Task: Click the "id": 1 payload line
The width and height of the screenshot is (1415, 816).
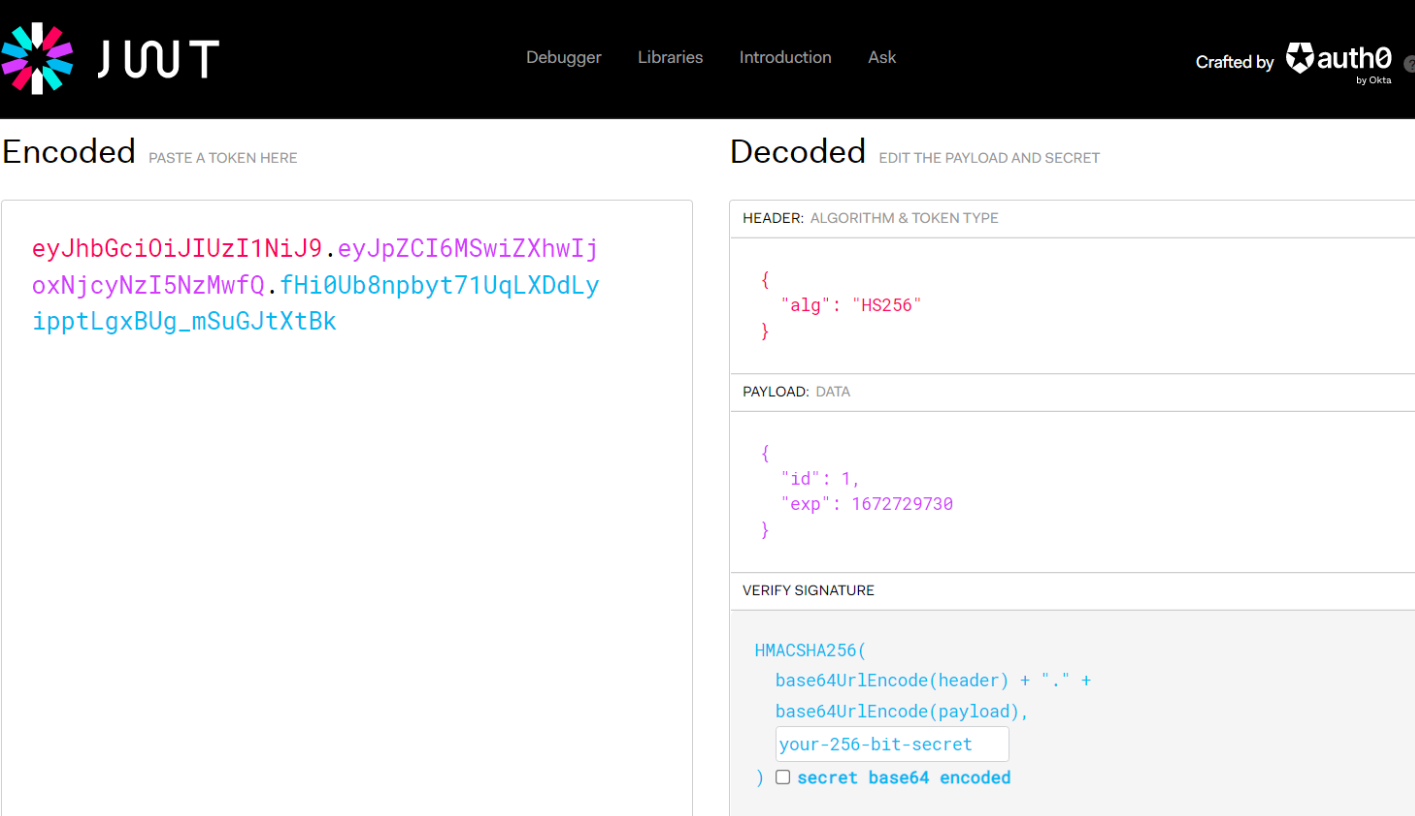Action: click(x=820, y=479)
